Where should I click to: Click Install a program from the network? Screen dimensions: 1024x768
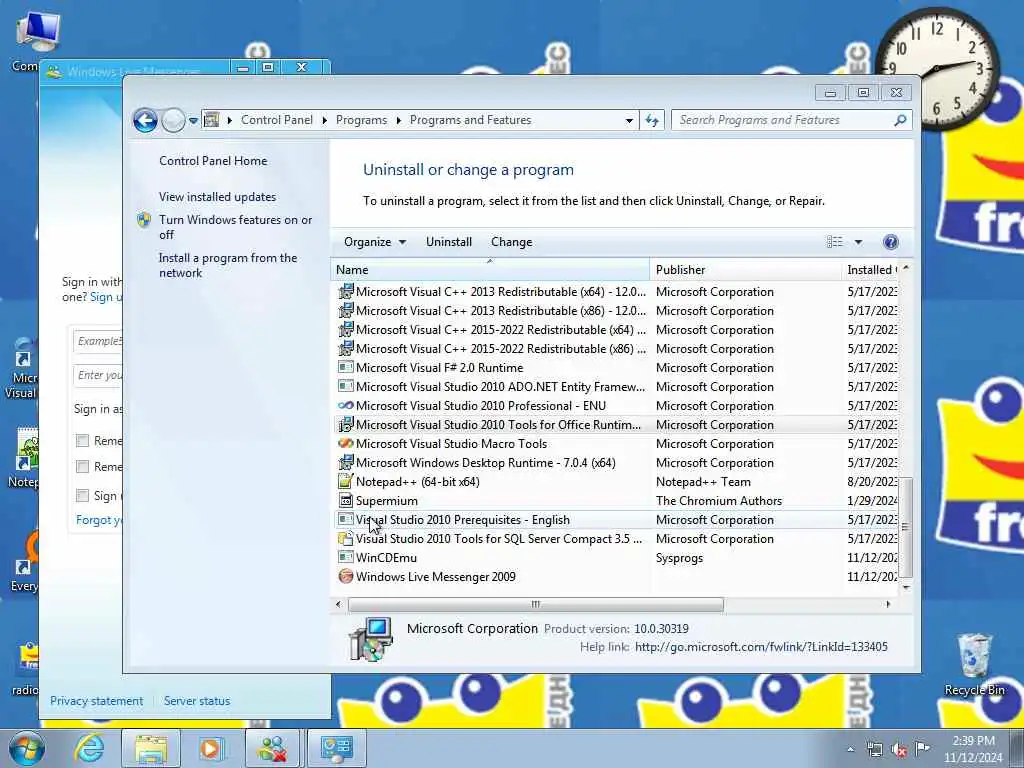coord(228,265)
